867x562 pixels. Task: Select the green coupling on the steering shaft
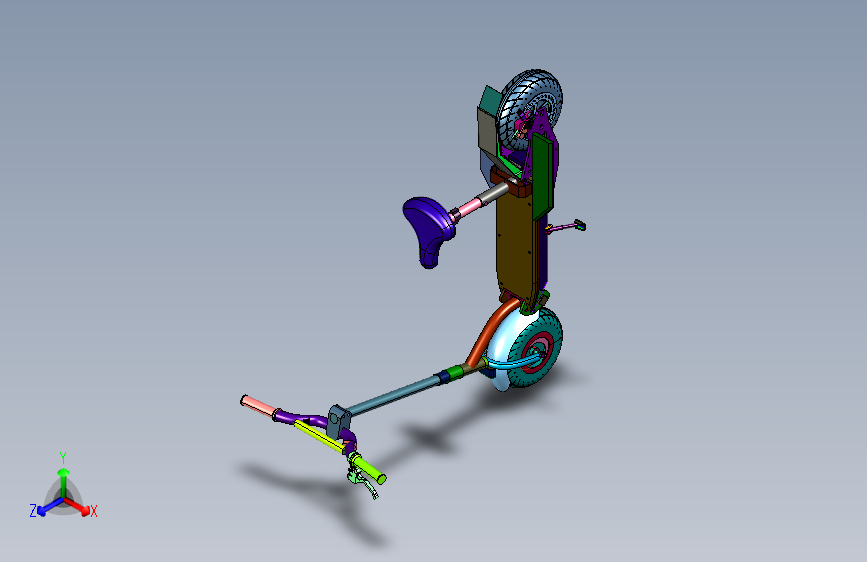tap(457, 372)
